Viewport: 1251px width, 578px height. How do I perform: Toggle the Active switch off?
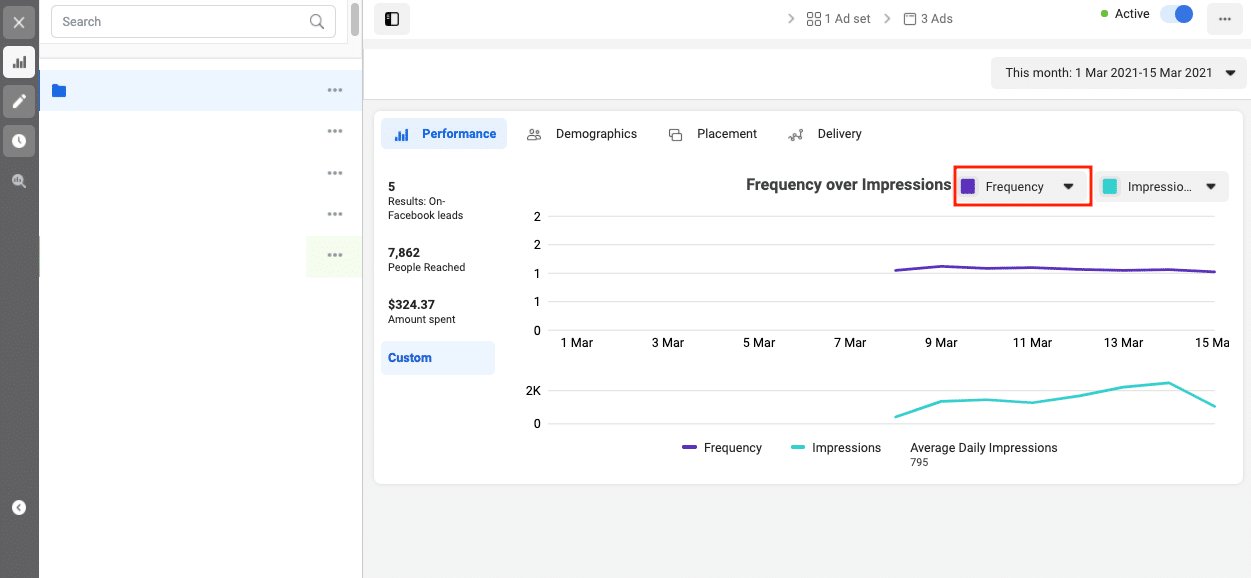click(x=1176, y=14)
